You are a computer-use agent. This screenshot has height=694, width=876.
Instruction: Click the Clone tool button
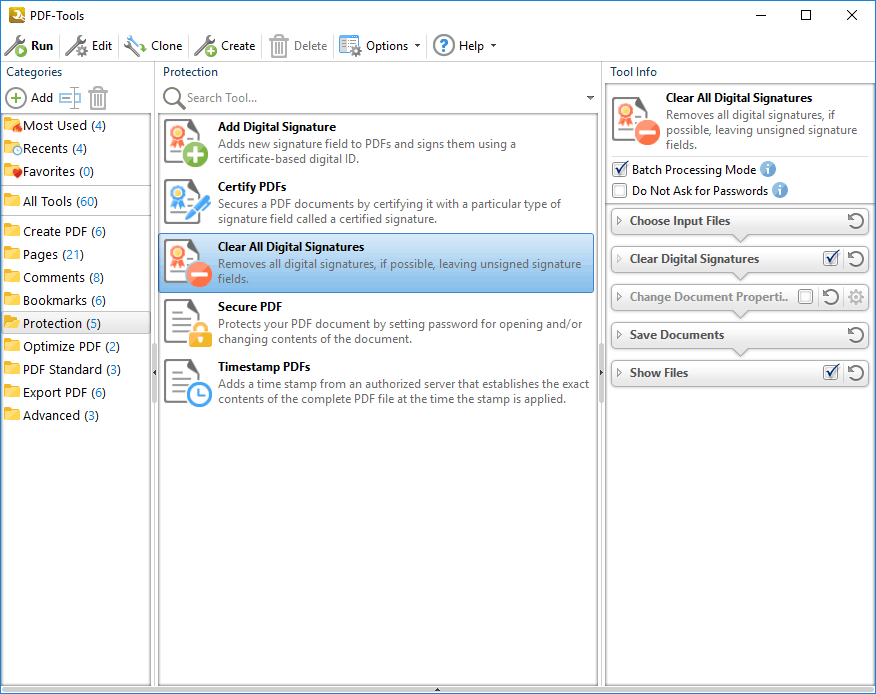coord(153,46)
